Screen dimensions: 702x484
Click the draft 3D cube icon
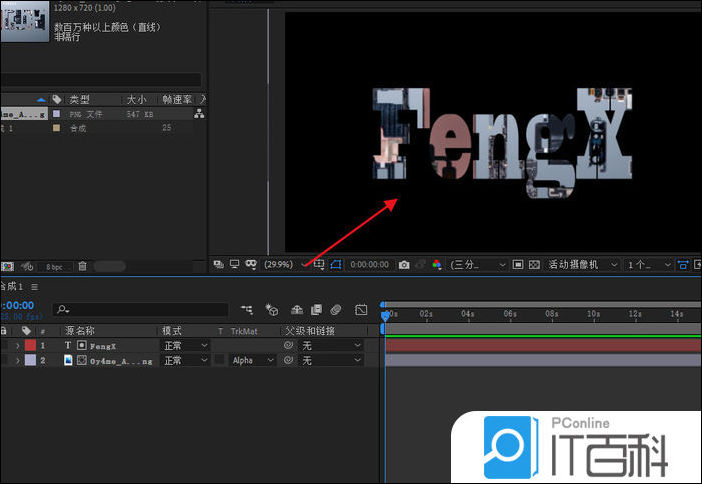pos(271,310)
